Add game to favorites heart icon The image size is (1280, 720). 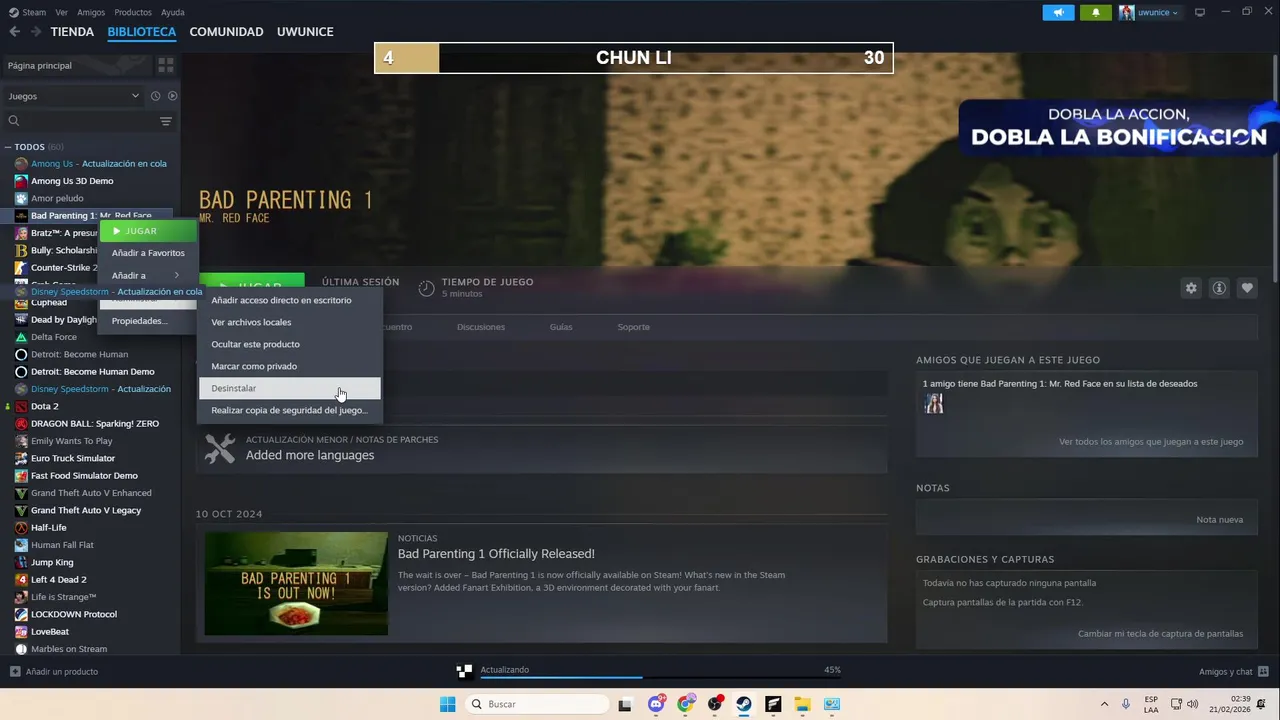[x=1247, y=288]
